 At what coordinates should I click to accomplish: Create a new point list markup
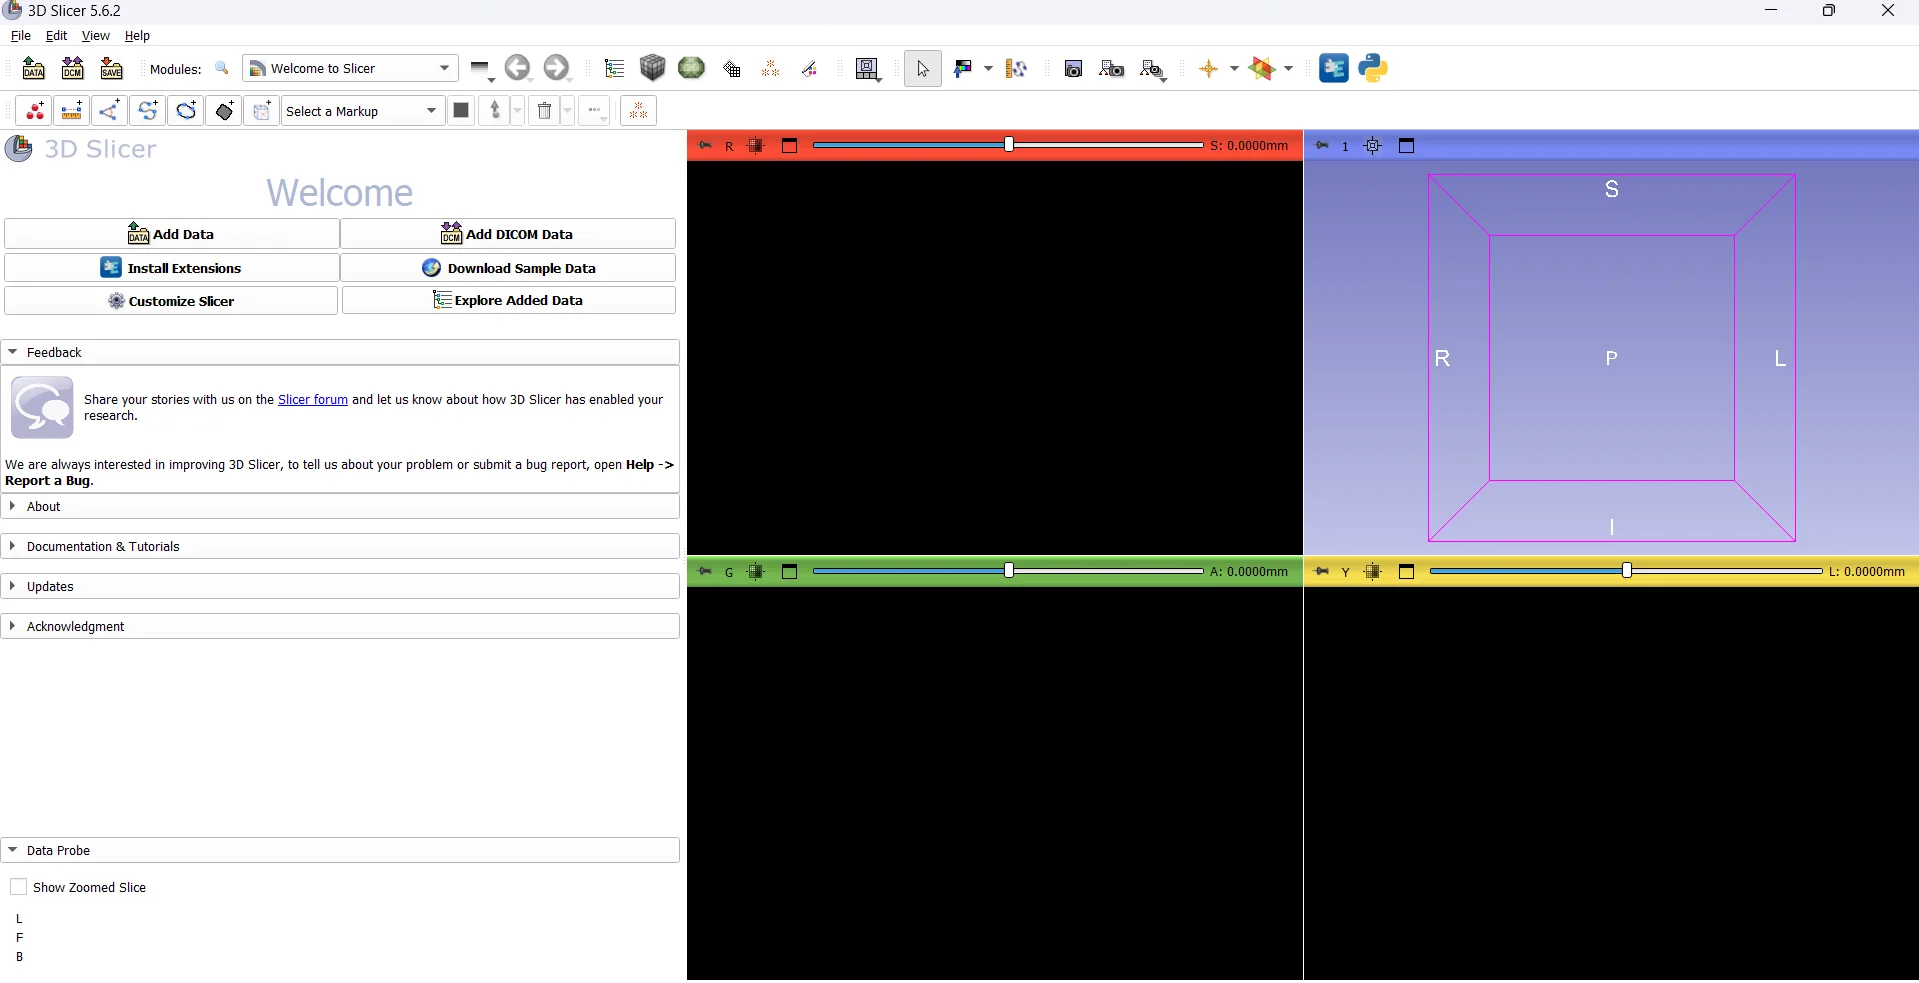pos(34,110)
